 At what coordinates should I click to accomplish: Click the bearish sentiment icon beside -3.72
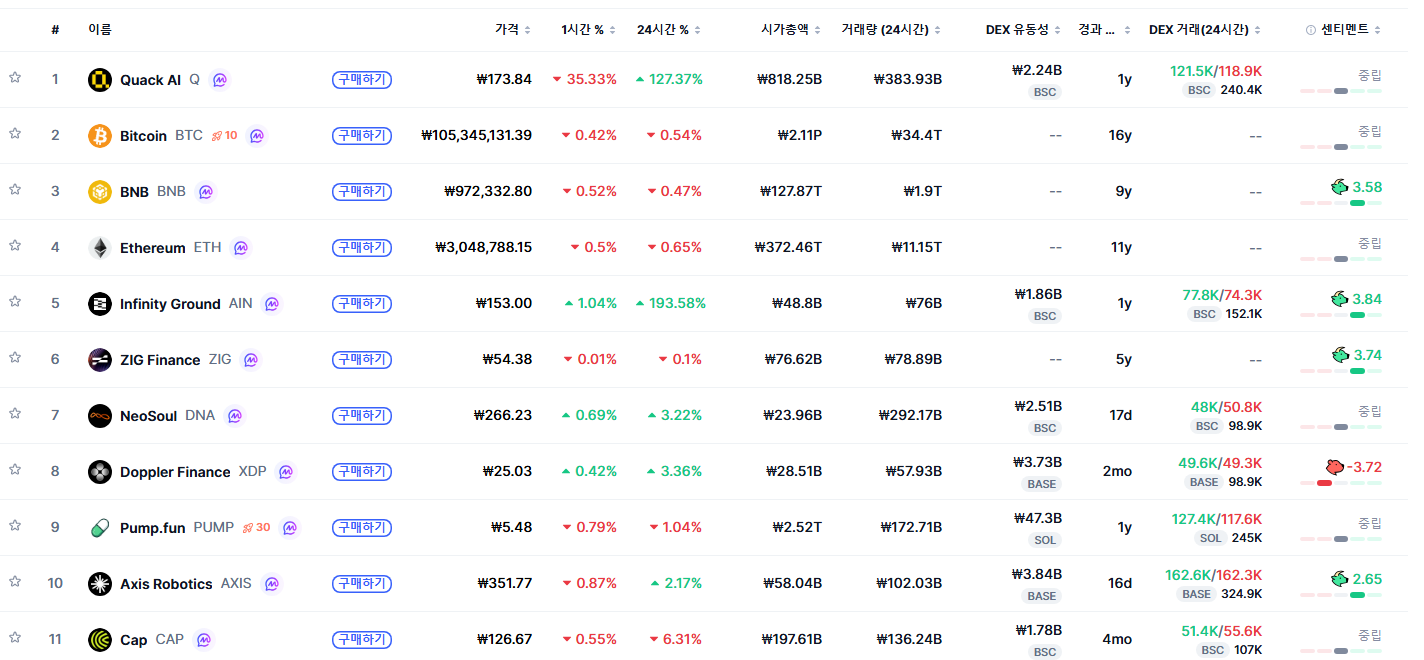1334,466
